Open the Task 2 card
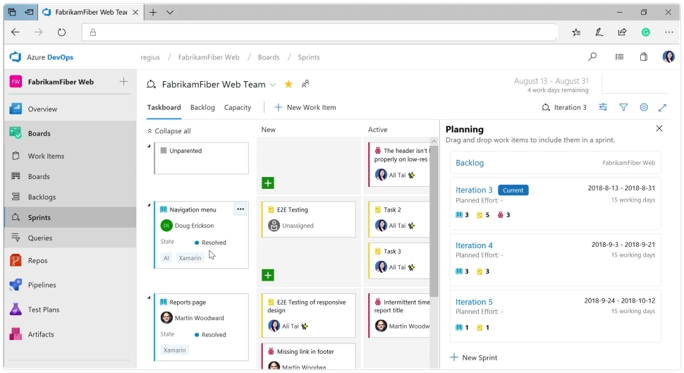Image resolution: width=684 pixels, height=373 pixels. click(399, 219)
